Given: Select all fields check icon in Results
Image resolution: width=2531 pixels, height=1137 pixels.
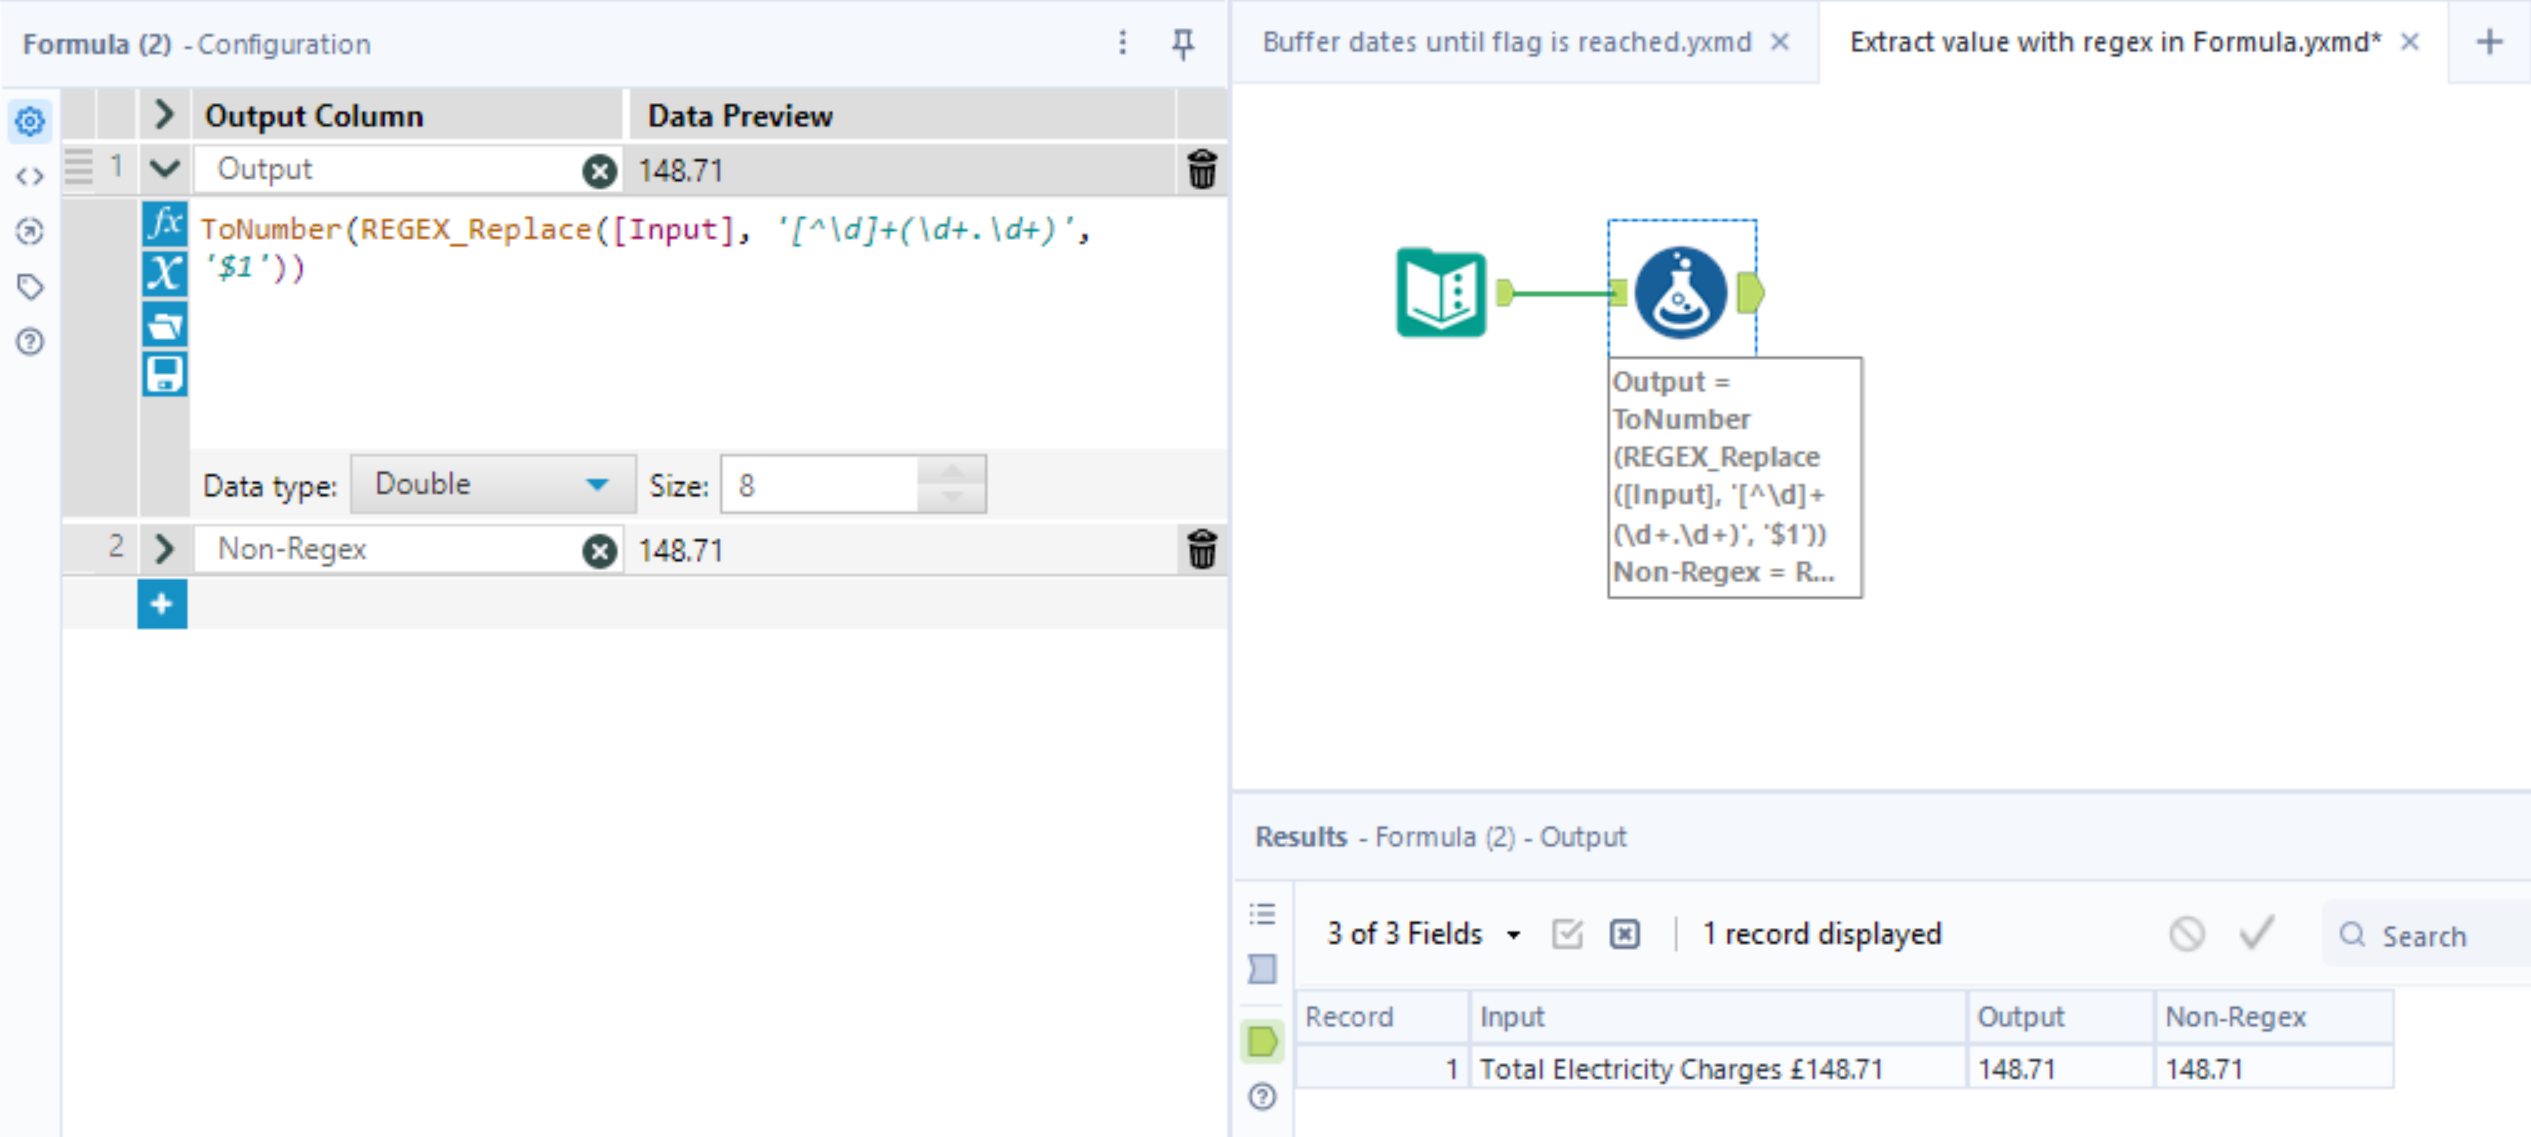Looking at the screenshot, I should click(x=1566, y=934).
